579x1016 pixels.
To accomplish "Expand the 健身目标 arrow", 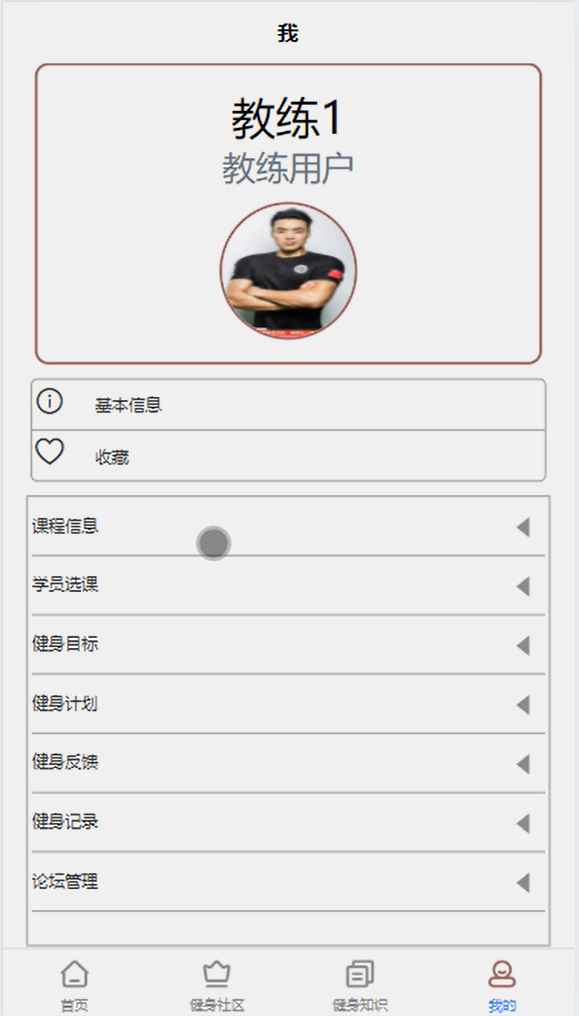I will tap(523, 645).
